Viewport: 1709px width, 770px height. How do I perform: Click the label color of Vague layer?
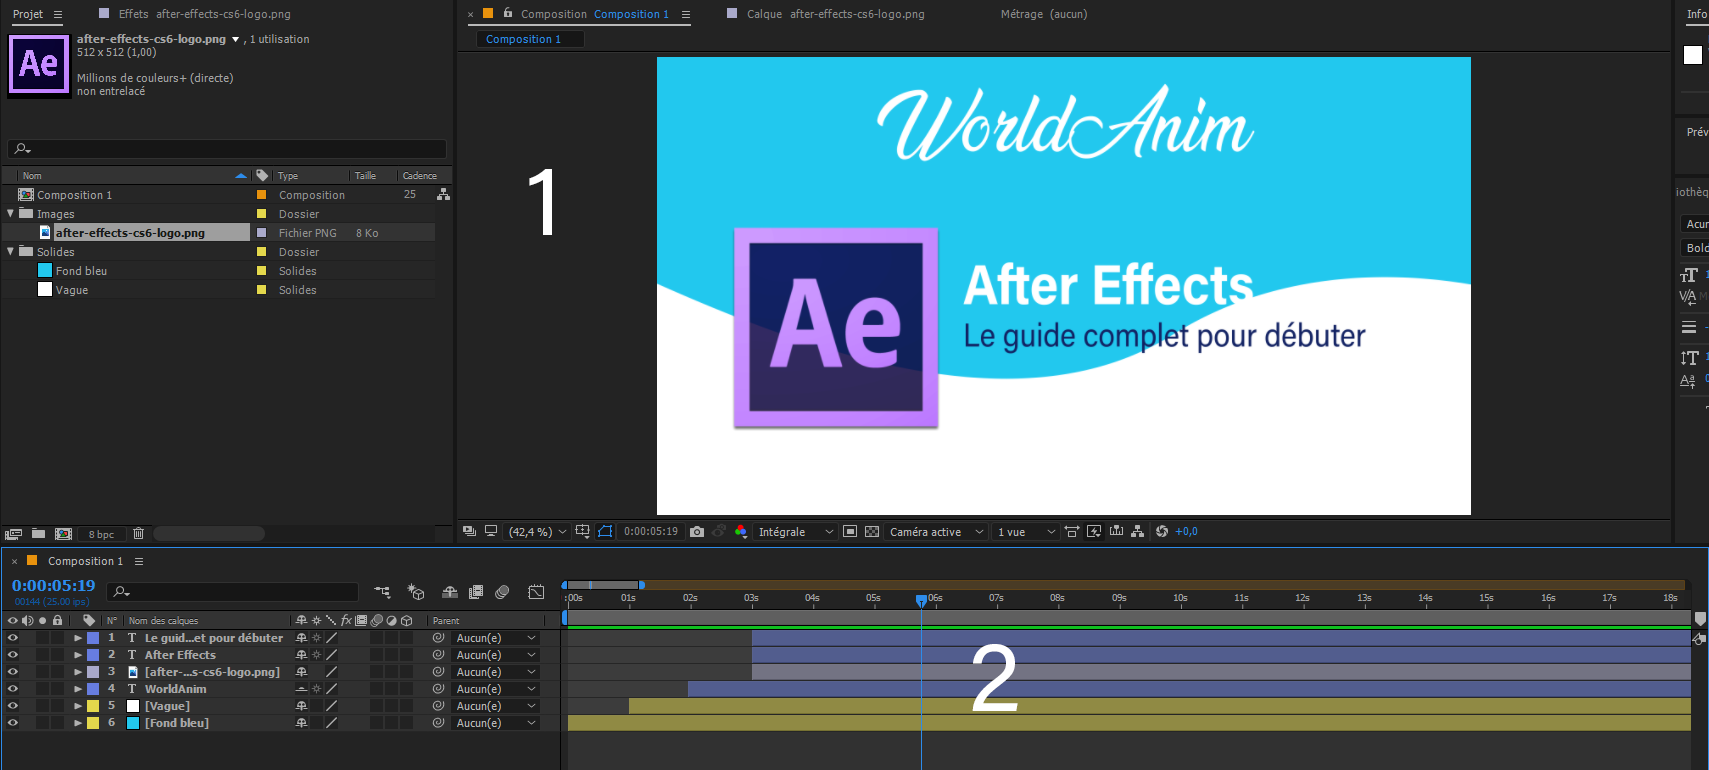pos(93,706)
